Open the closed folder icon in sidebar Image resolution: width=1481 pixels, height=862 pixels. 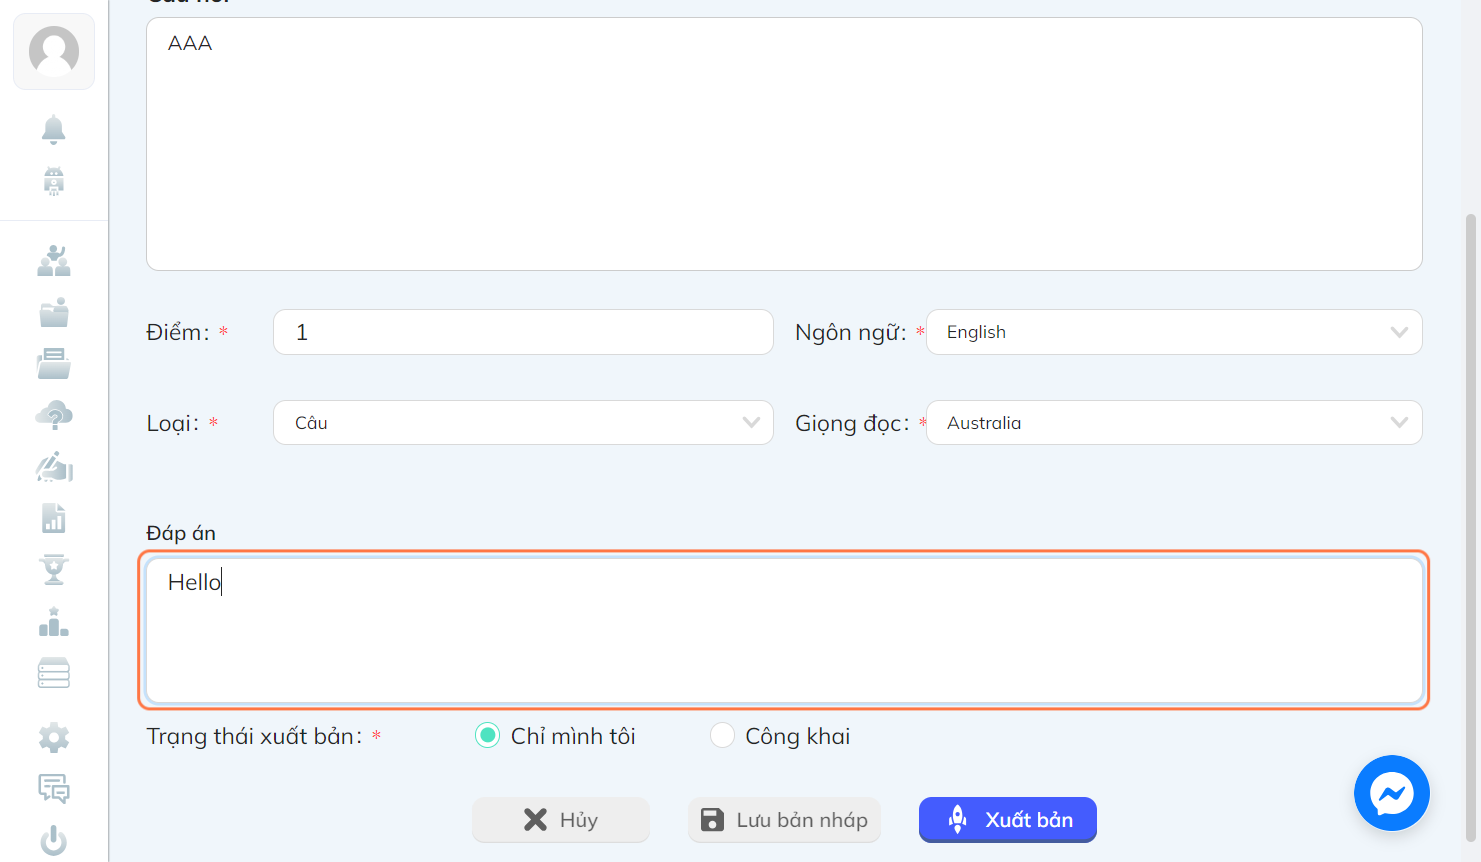tap(54, 313)
